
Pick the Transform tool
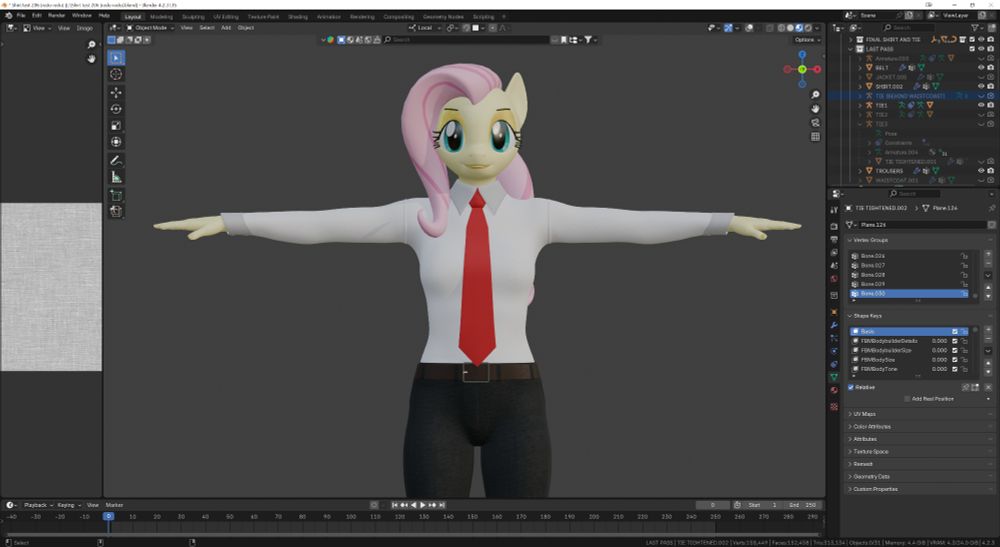[x=116, y=142]
